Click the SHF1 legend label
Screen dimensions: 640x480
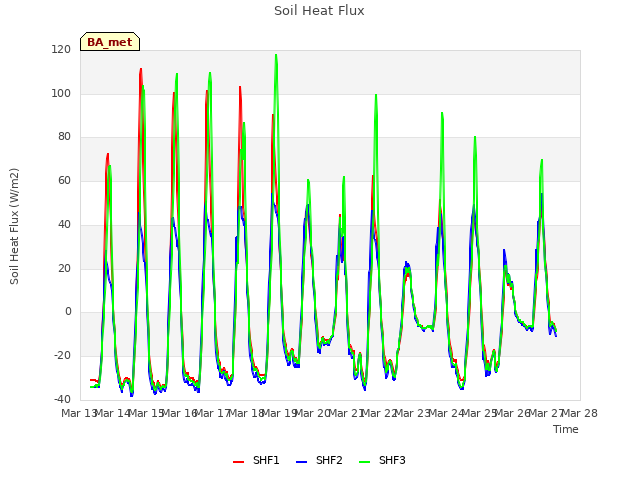(x=266, y=460)
